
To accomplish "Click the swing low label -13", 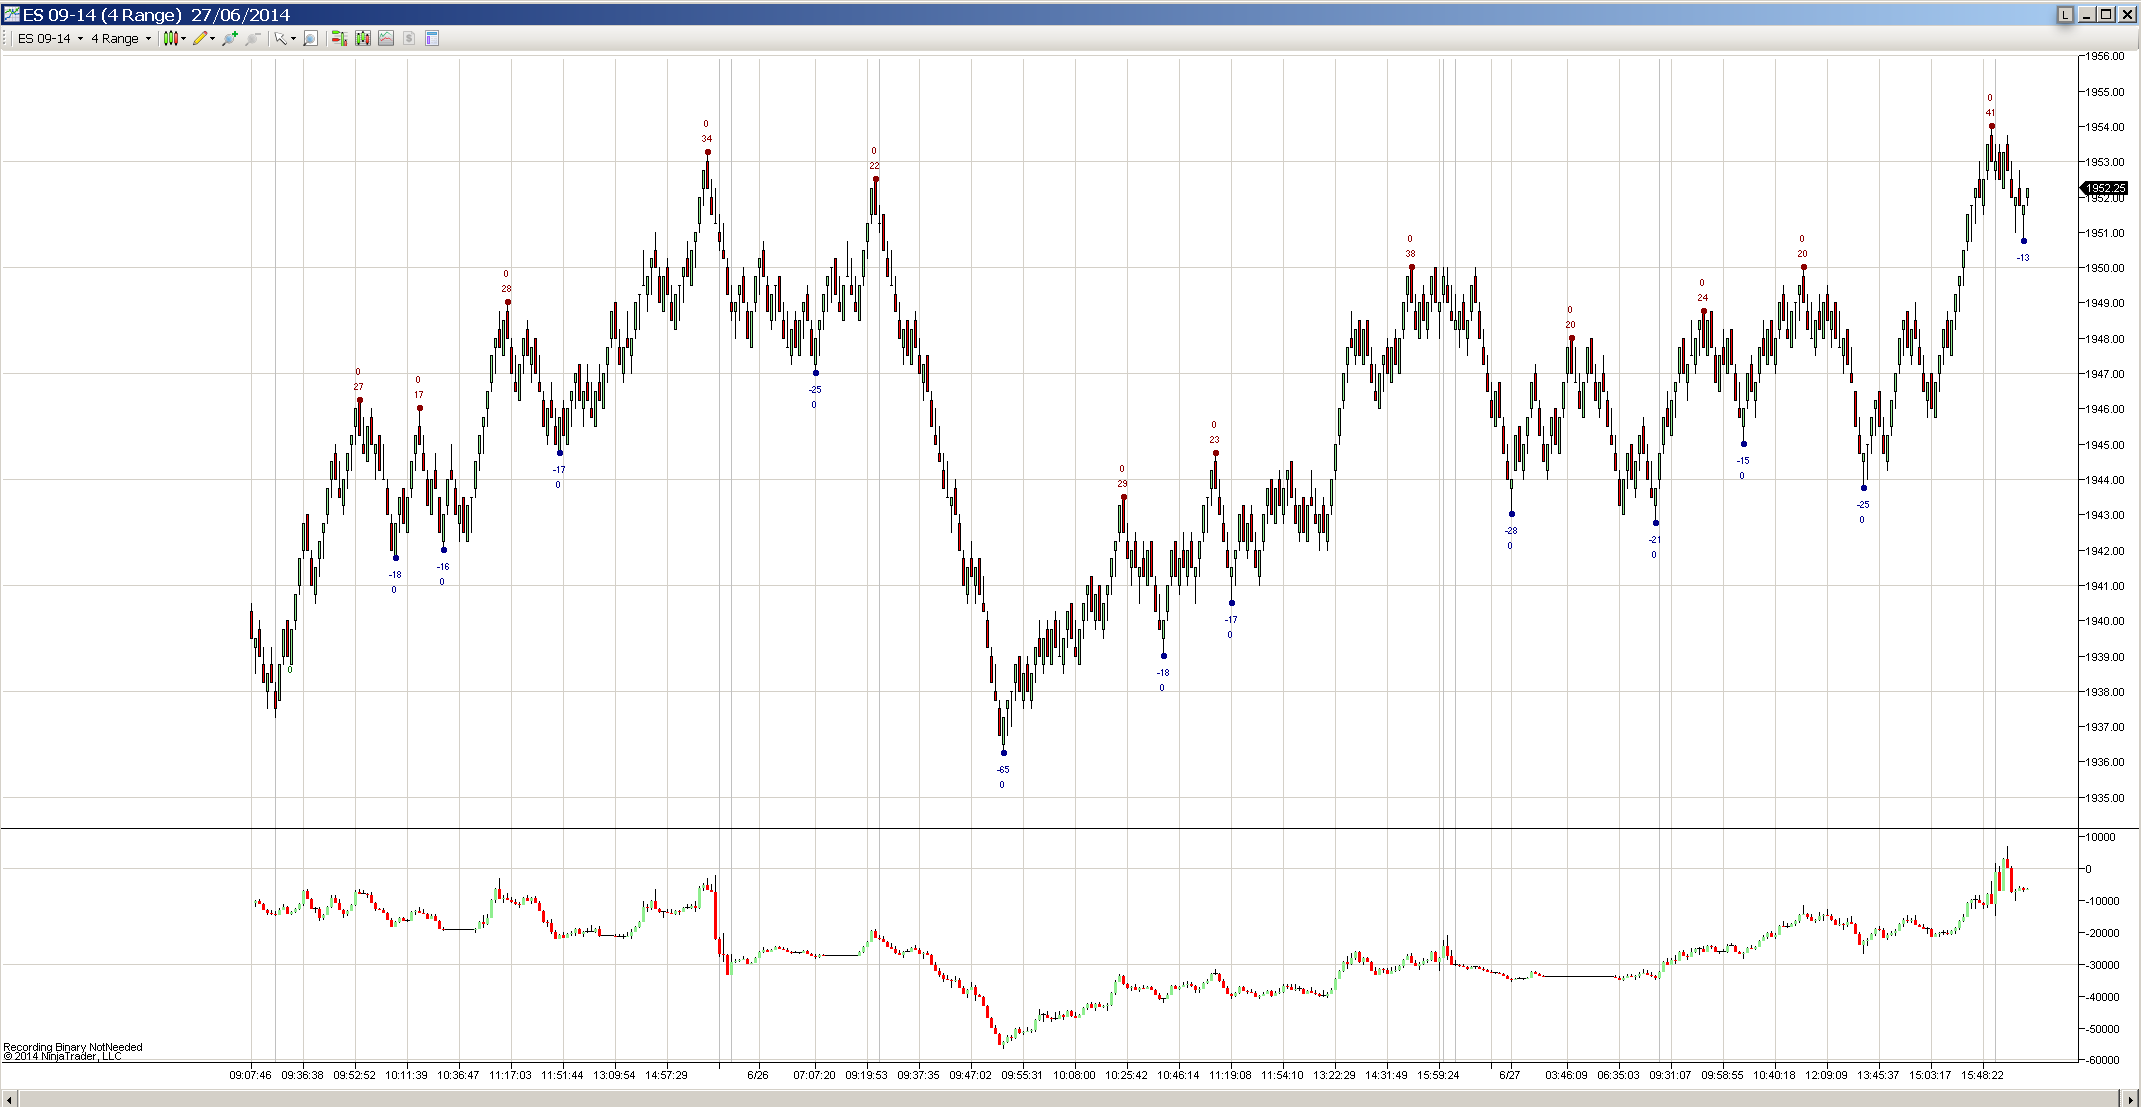I will (x=2023, y=258).
